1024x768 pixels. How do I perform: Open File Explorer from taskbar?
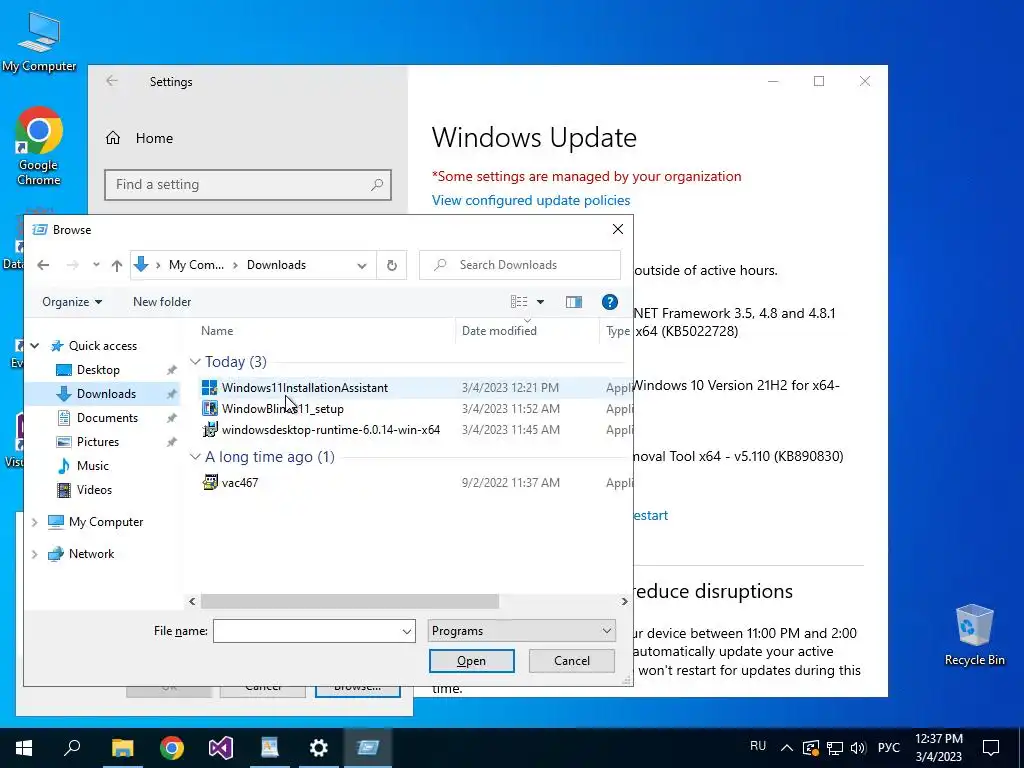pyautogui.click(x=122, y=748)
